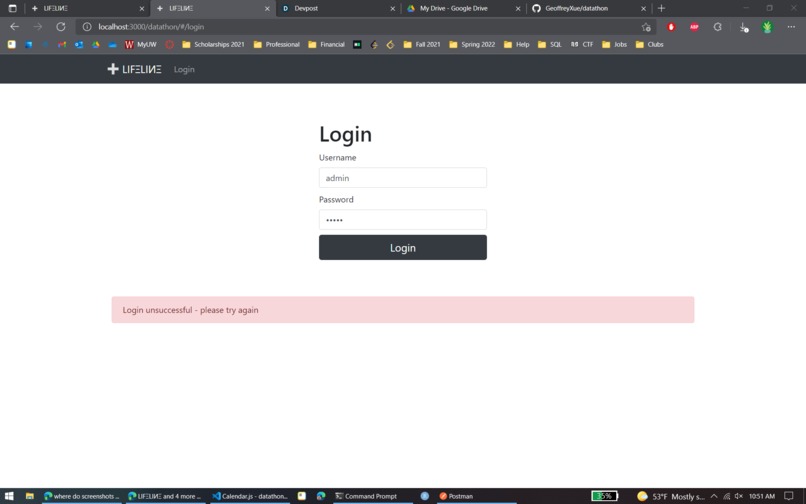Switch to the GeoffreyXue/datathon tab
This screenshot has height=504, width=806.
[589, 8]
